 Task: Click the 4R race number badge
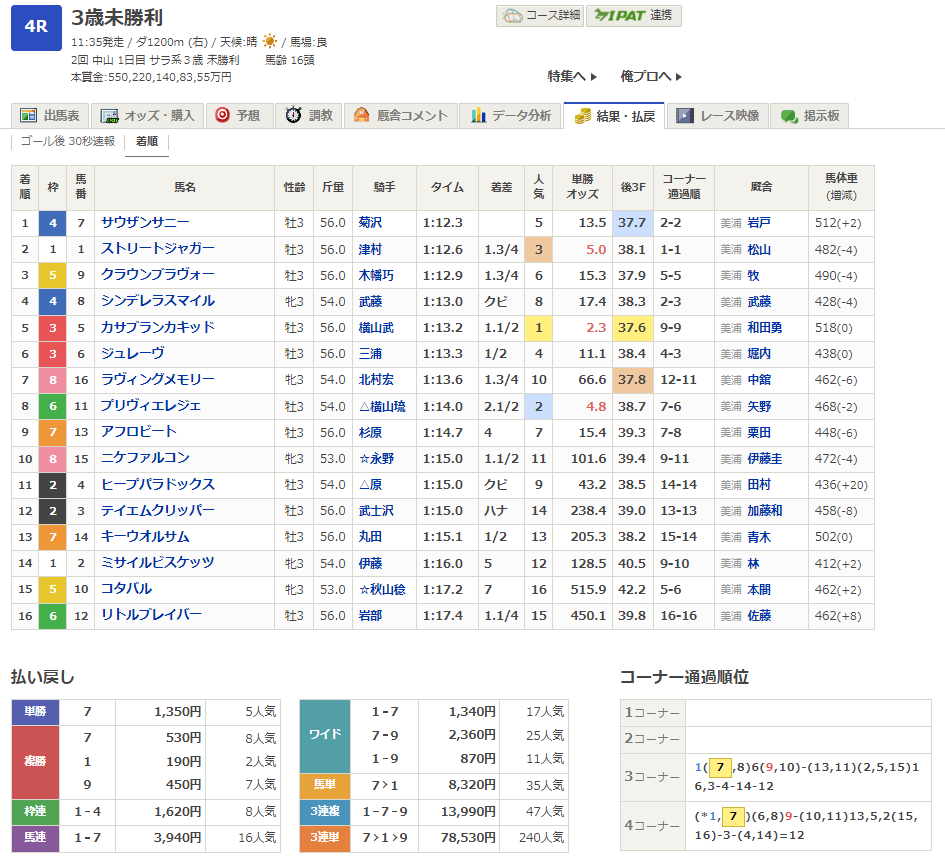point(36,27)
